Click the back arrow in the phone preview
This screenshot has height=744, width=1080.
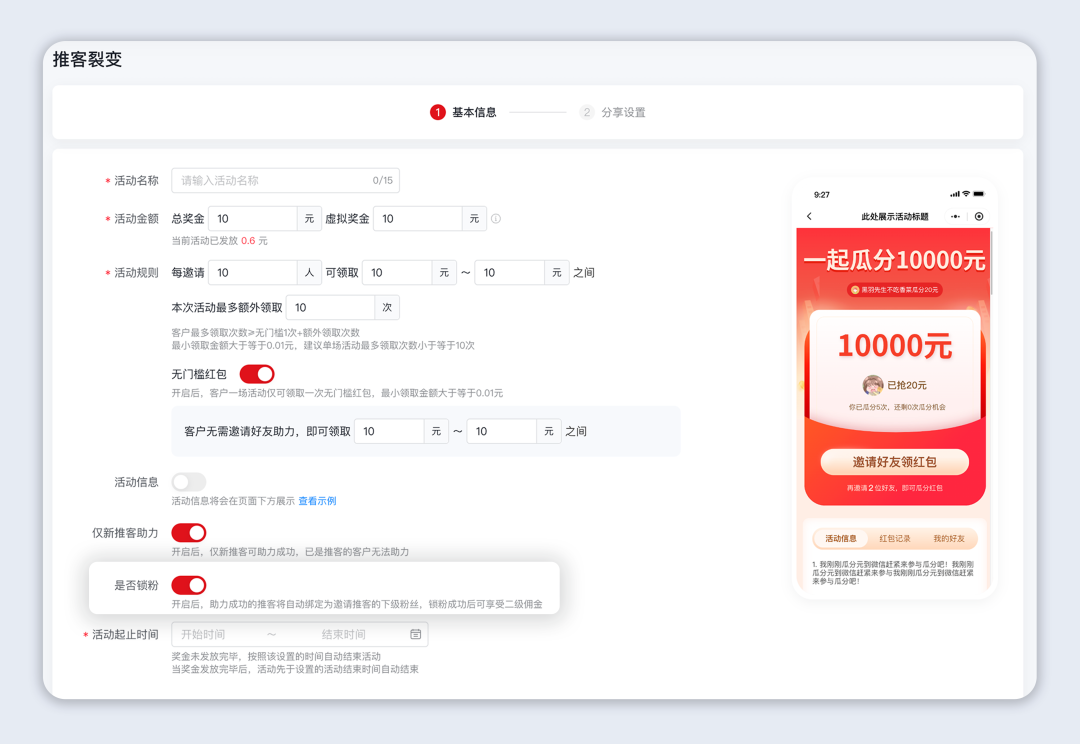coord(809,216)
